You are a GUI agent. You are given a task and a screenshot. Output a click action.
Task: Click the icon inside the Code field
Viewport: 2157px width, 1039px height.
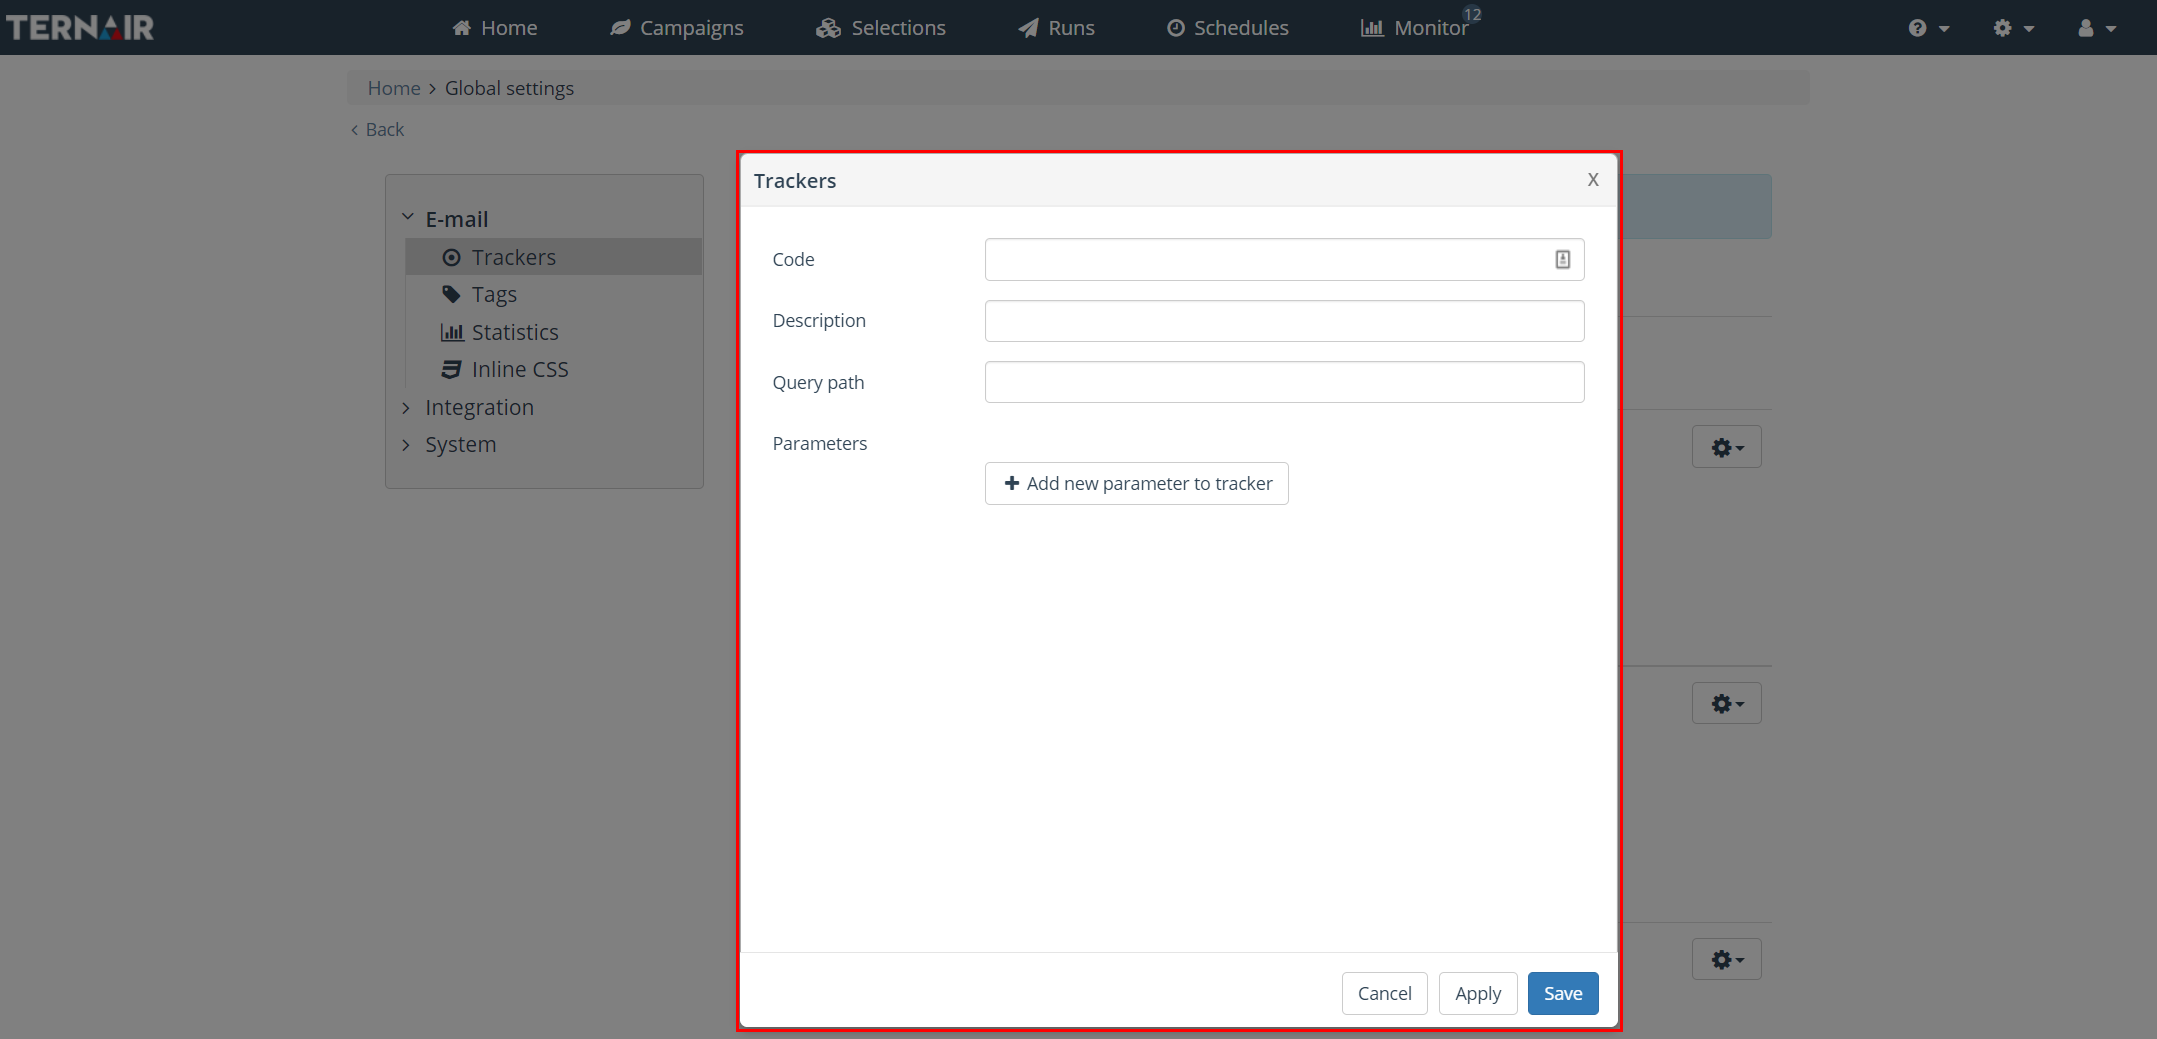coord(1563,260)
